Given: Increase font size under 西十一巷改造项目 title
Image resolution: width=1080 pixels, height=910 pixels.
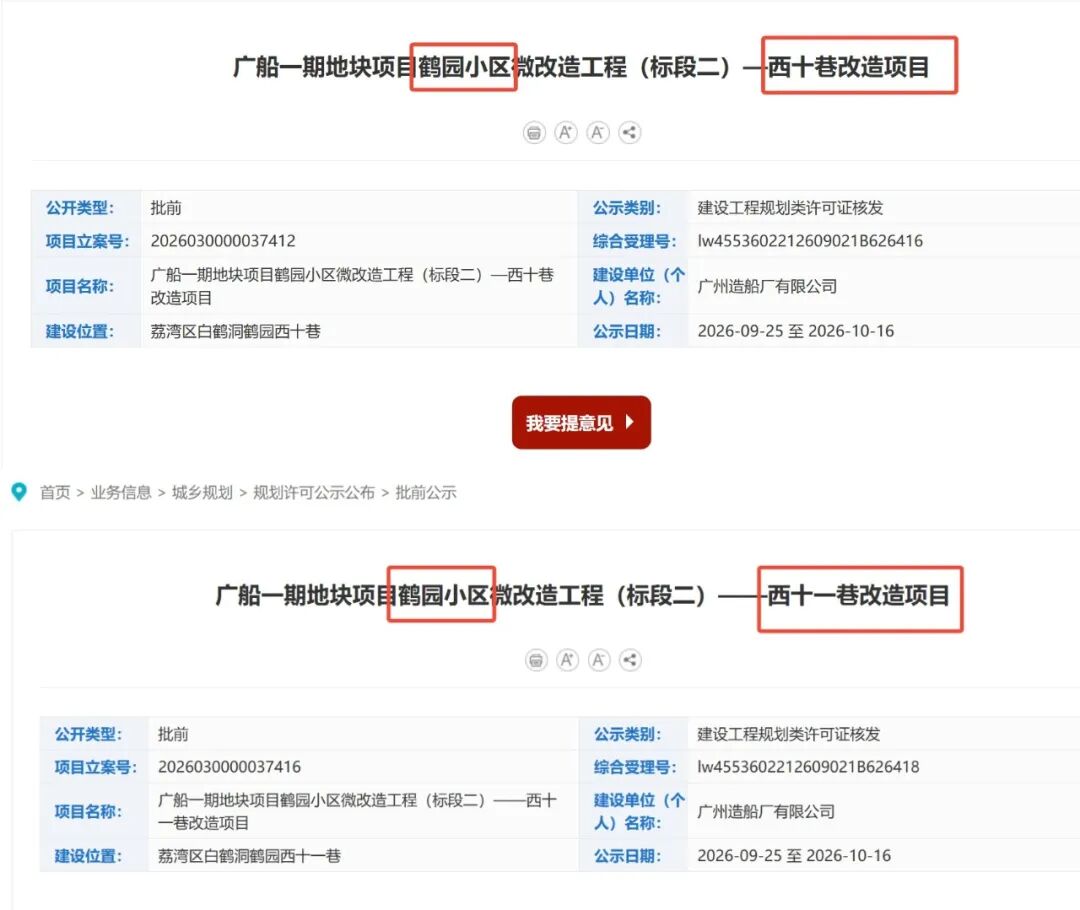Looking at the screenshot, I should 568,660.
